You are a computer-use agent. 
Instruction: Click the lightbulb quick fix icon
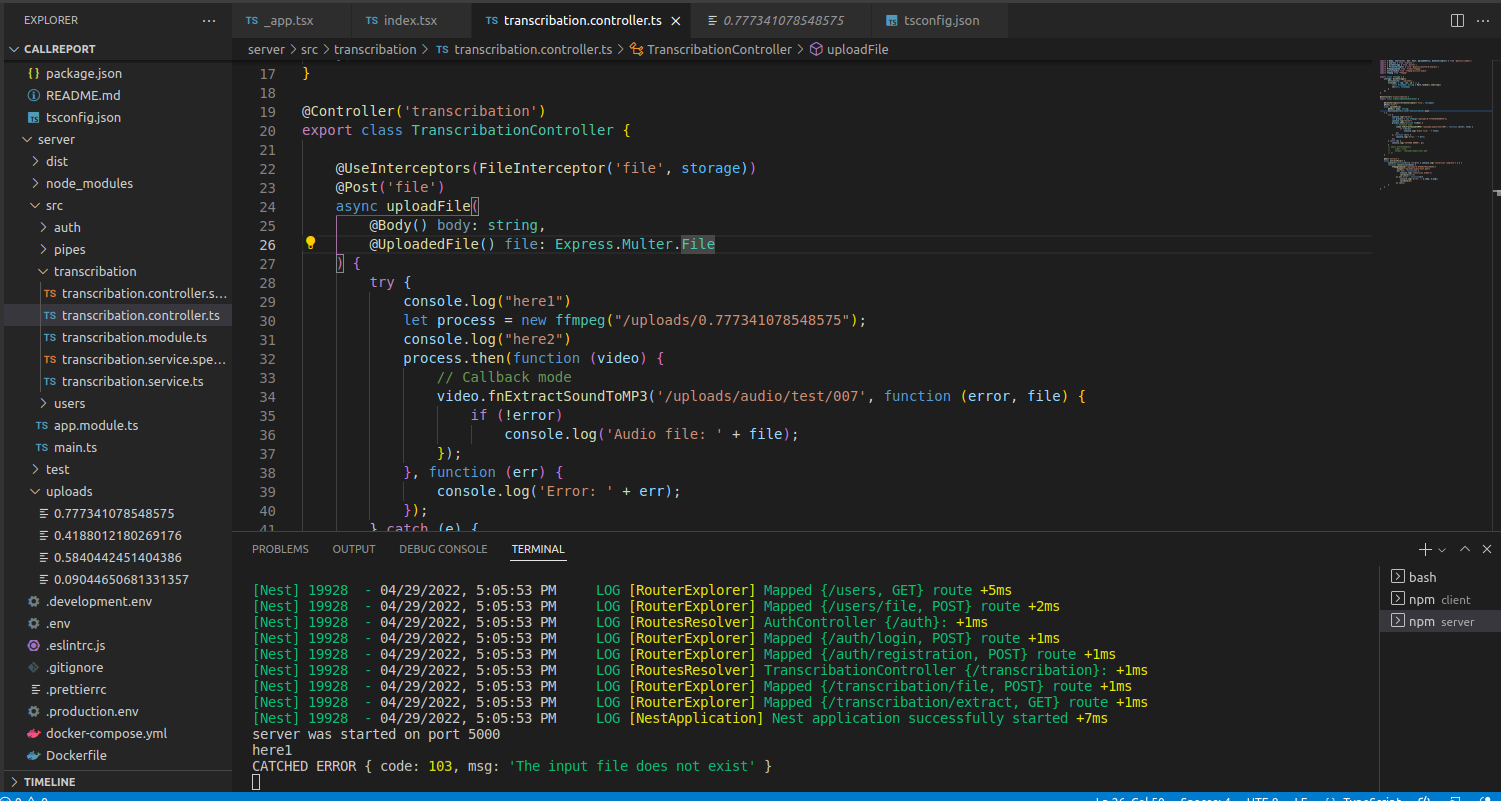(310, 243)
